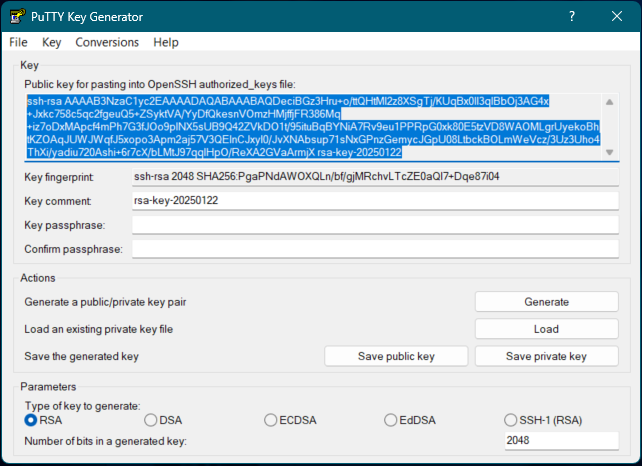Viewport: 642px width, 466px height.
Task: Select the DSA key type
Action: click(163, 420)
